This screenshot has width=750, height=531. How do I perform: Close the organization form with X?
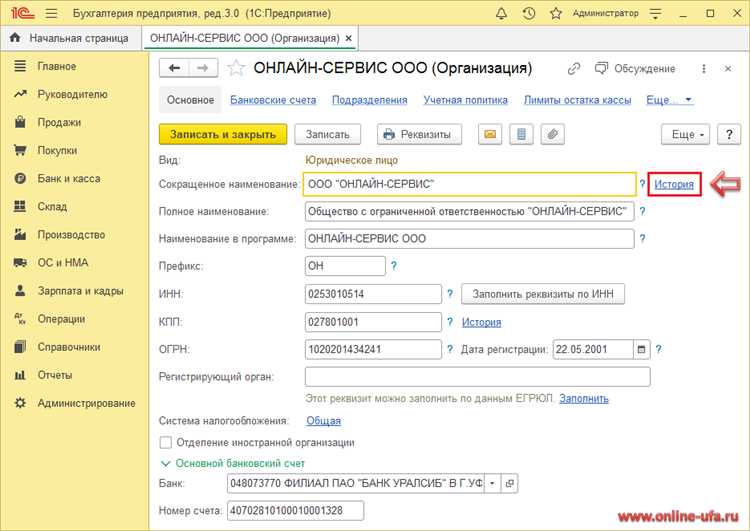[728, 69]
